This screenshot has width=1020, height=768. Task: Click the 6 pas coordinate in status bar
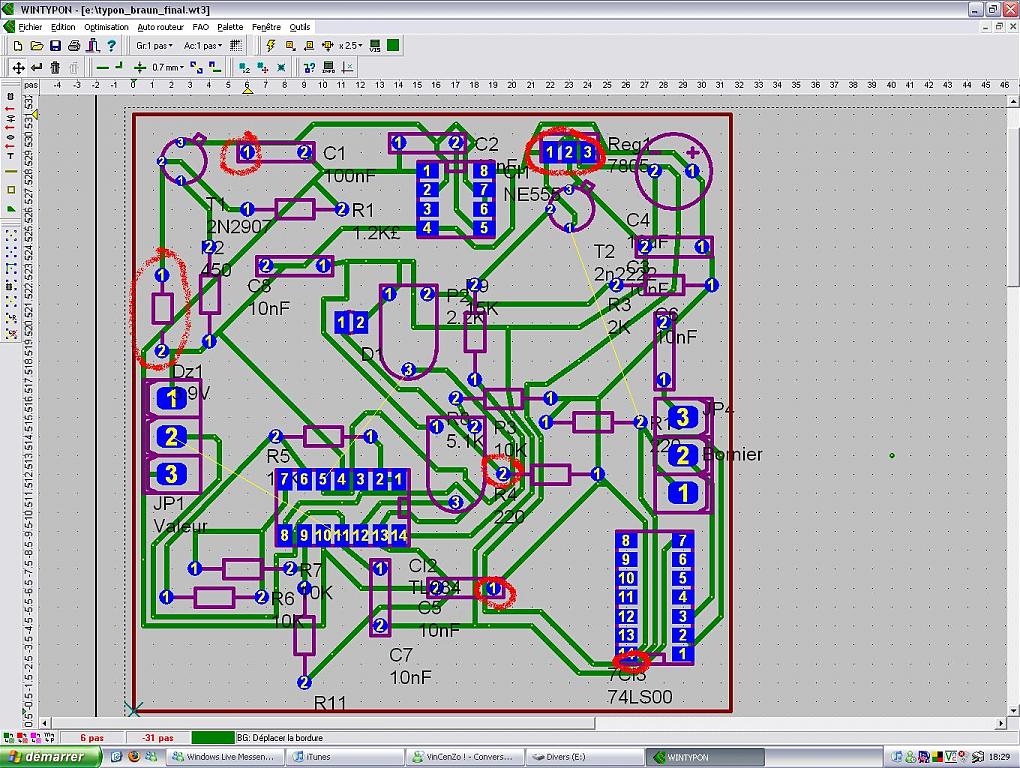click(92, 737)
